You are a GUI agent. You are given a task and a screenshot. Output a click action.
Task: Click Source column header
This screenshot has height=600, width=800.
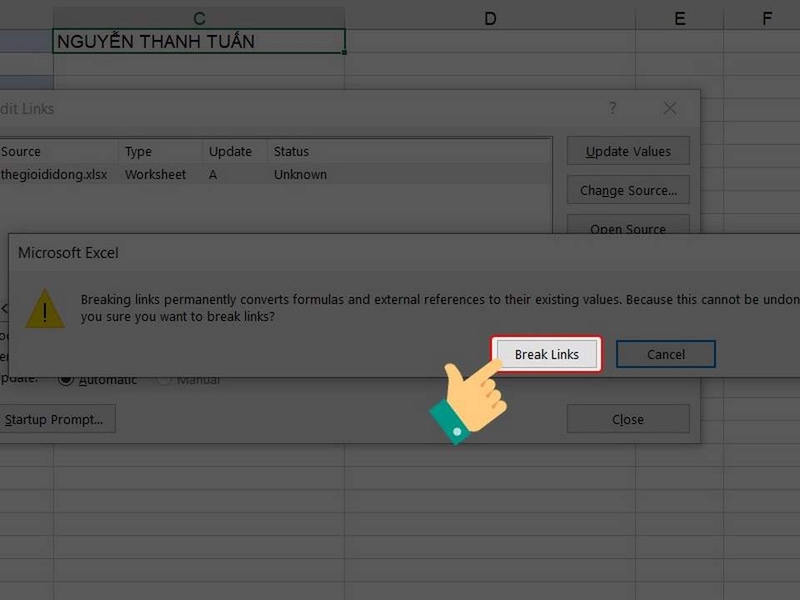pos(59,152)
